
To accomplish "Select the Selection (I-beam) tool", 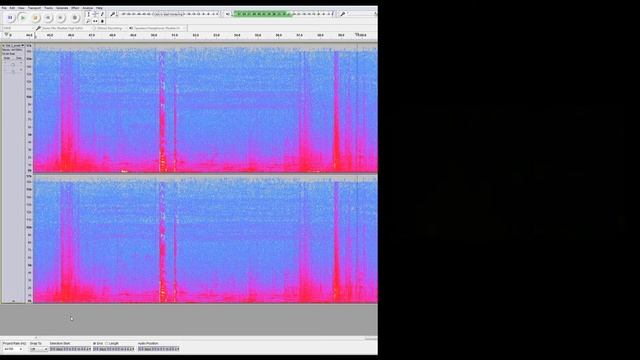I will point(88,14).
